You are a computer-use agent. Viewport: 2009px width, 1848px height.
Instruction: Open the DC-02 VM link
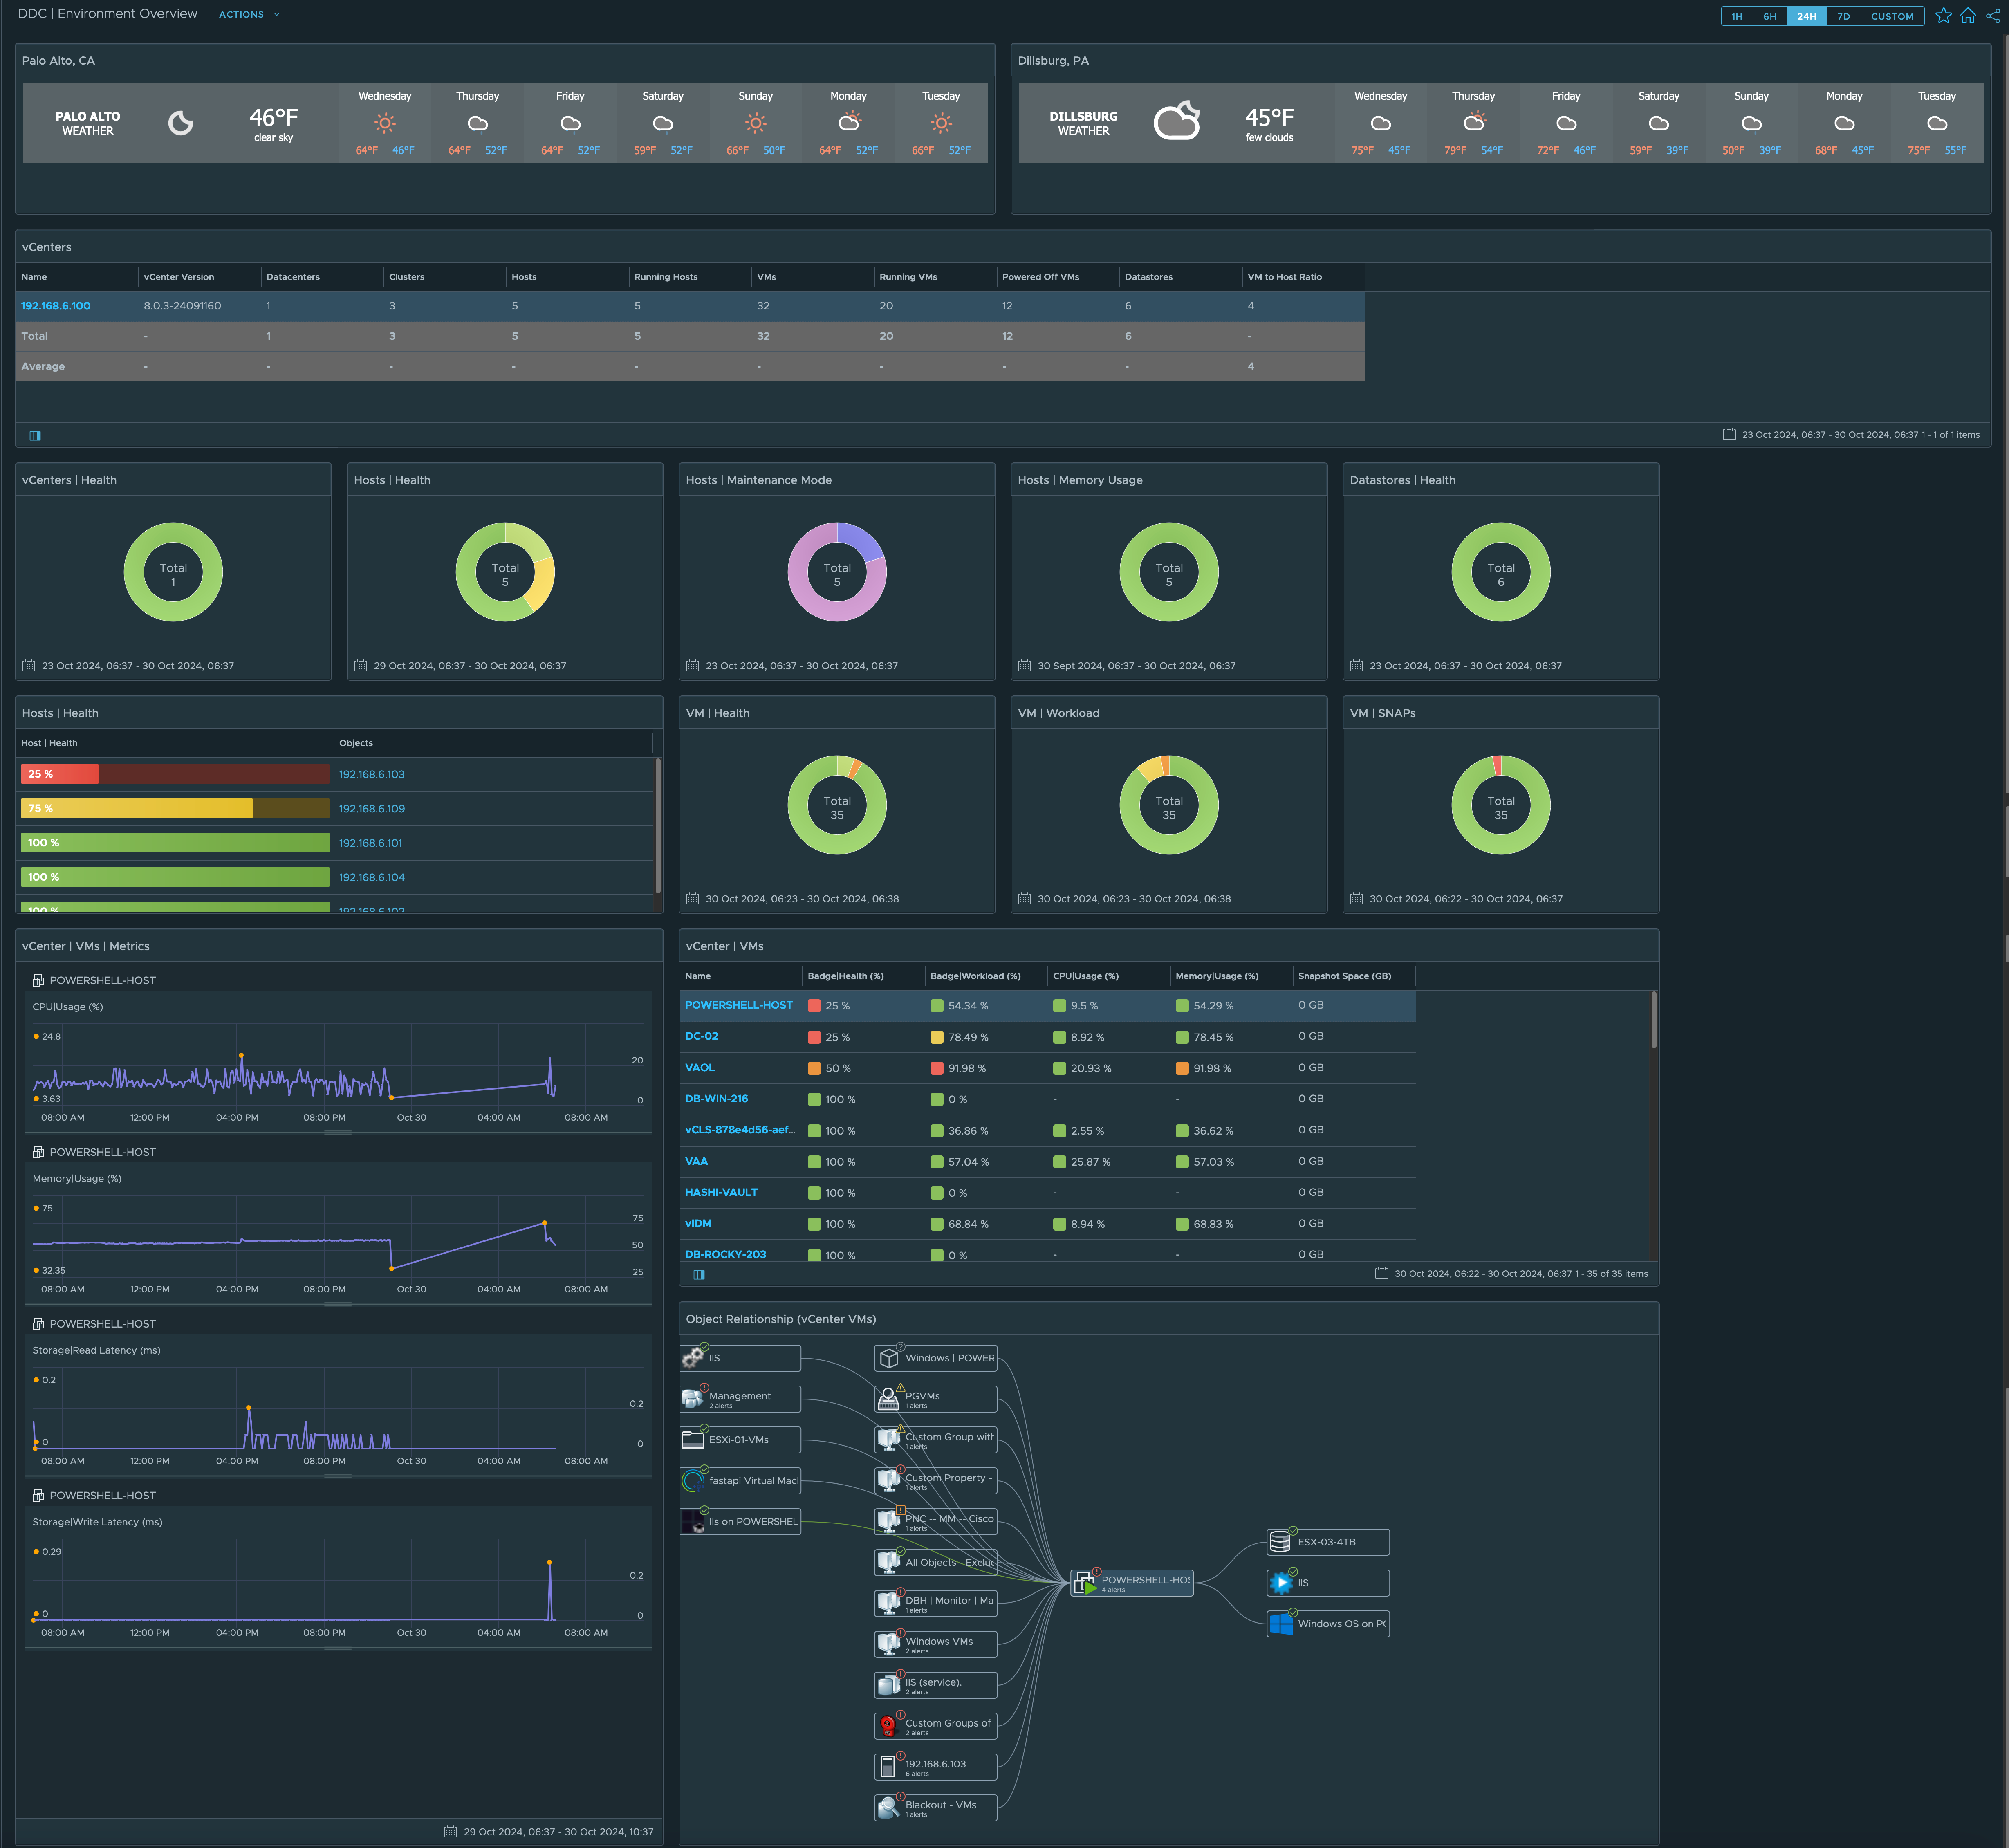[x=701, y=1036]
